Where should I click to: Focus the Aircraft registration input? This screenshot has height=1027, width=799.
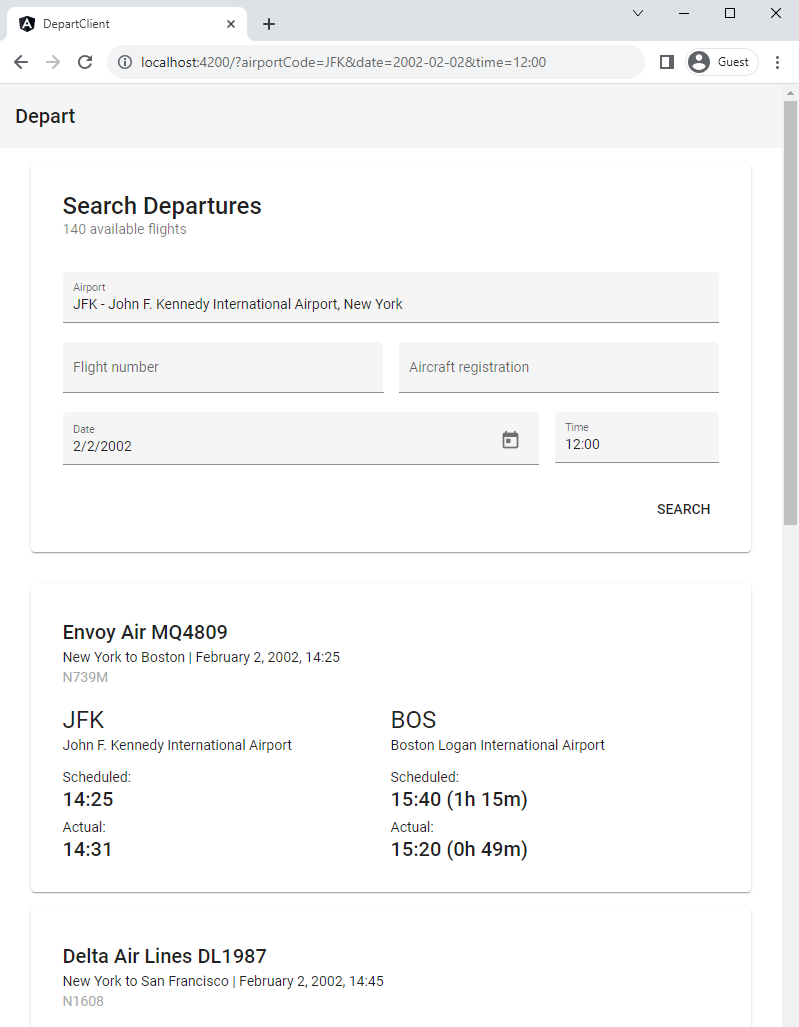click(x=558, y=367)
